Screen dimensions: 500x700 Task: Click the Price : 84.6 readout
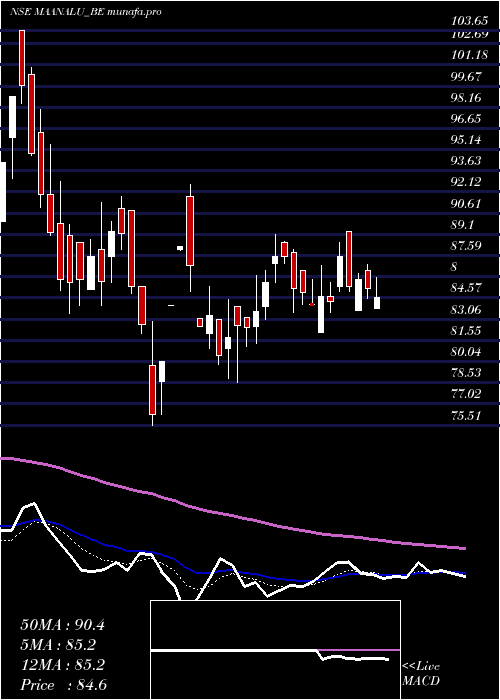(x=63, y=685)
